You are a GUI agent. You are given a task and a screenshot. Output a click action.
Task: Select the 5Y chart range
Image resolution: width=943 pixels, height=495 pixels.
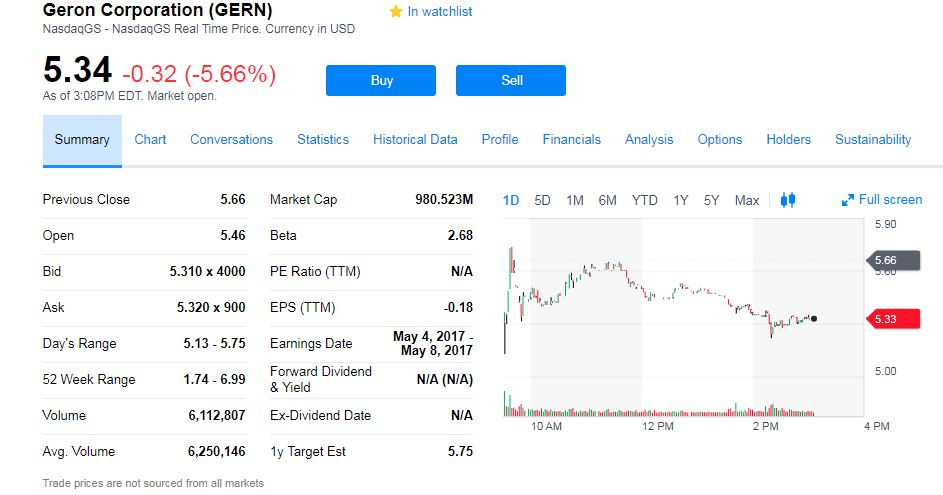tap(711, 200)
